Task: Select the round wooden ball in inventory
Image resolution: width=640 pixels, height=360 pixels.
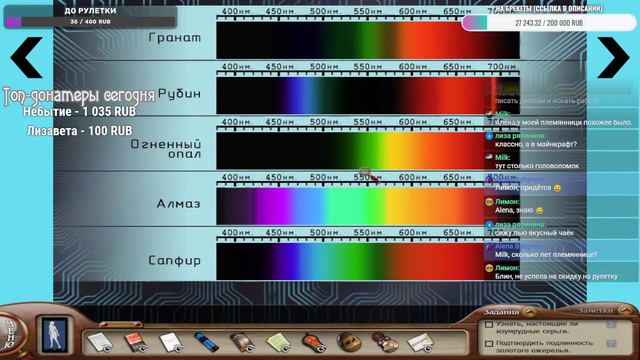Action: [x=349, y=342]
